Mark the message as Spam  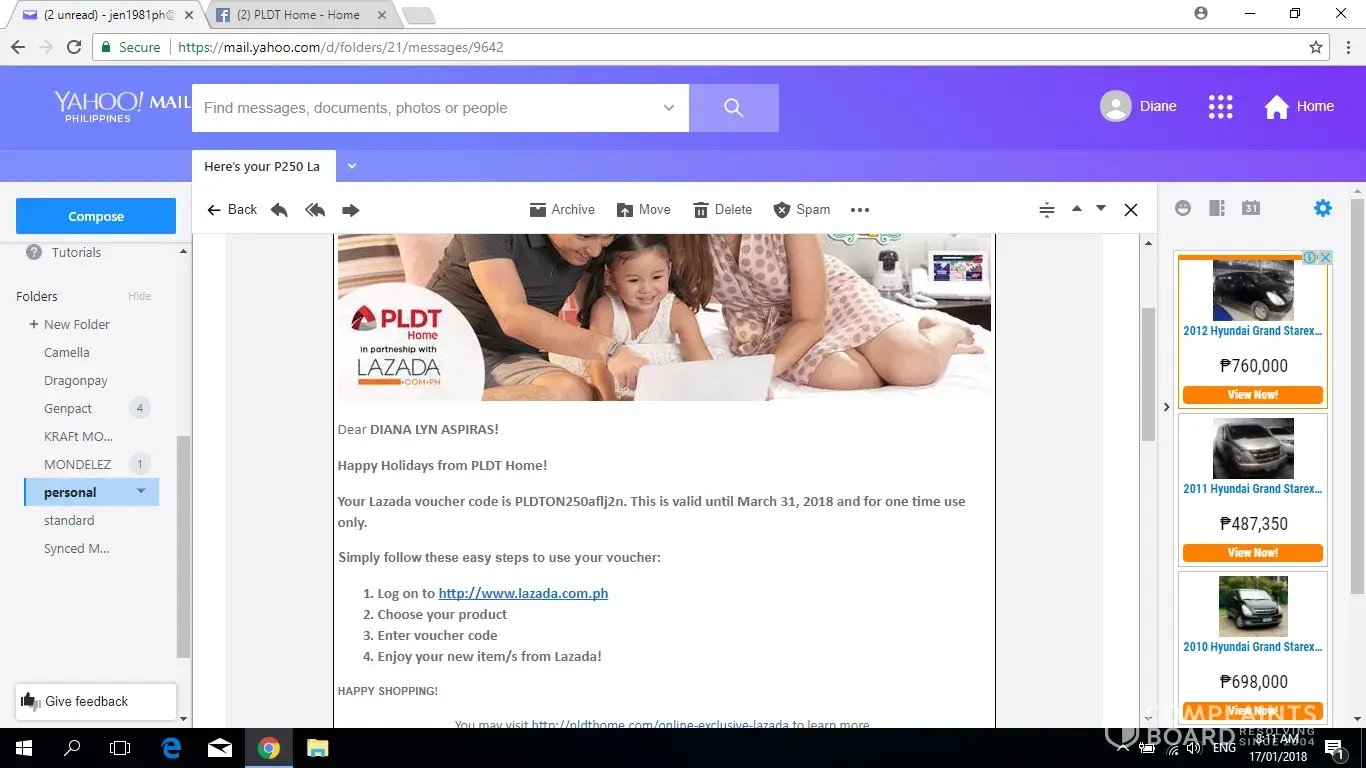click(802, 210)
